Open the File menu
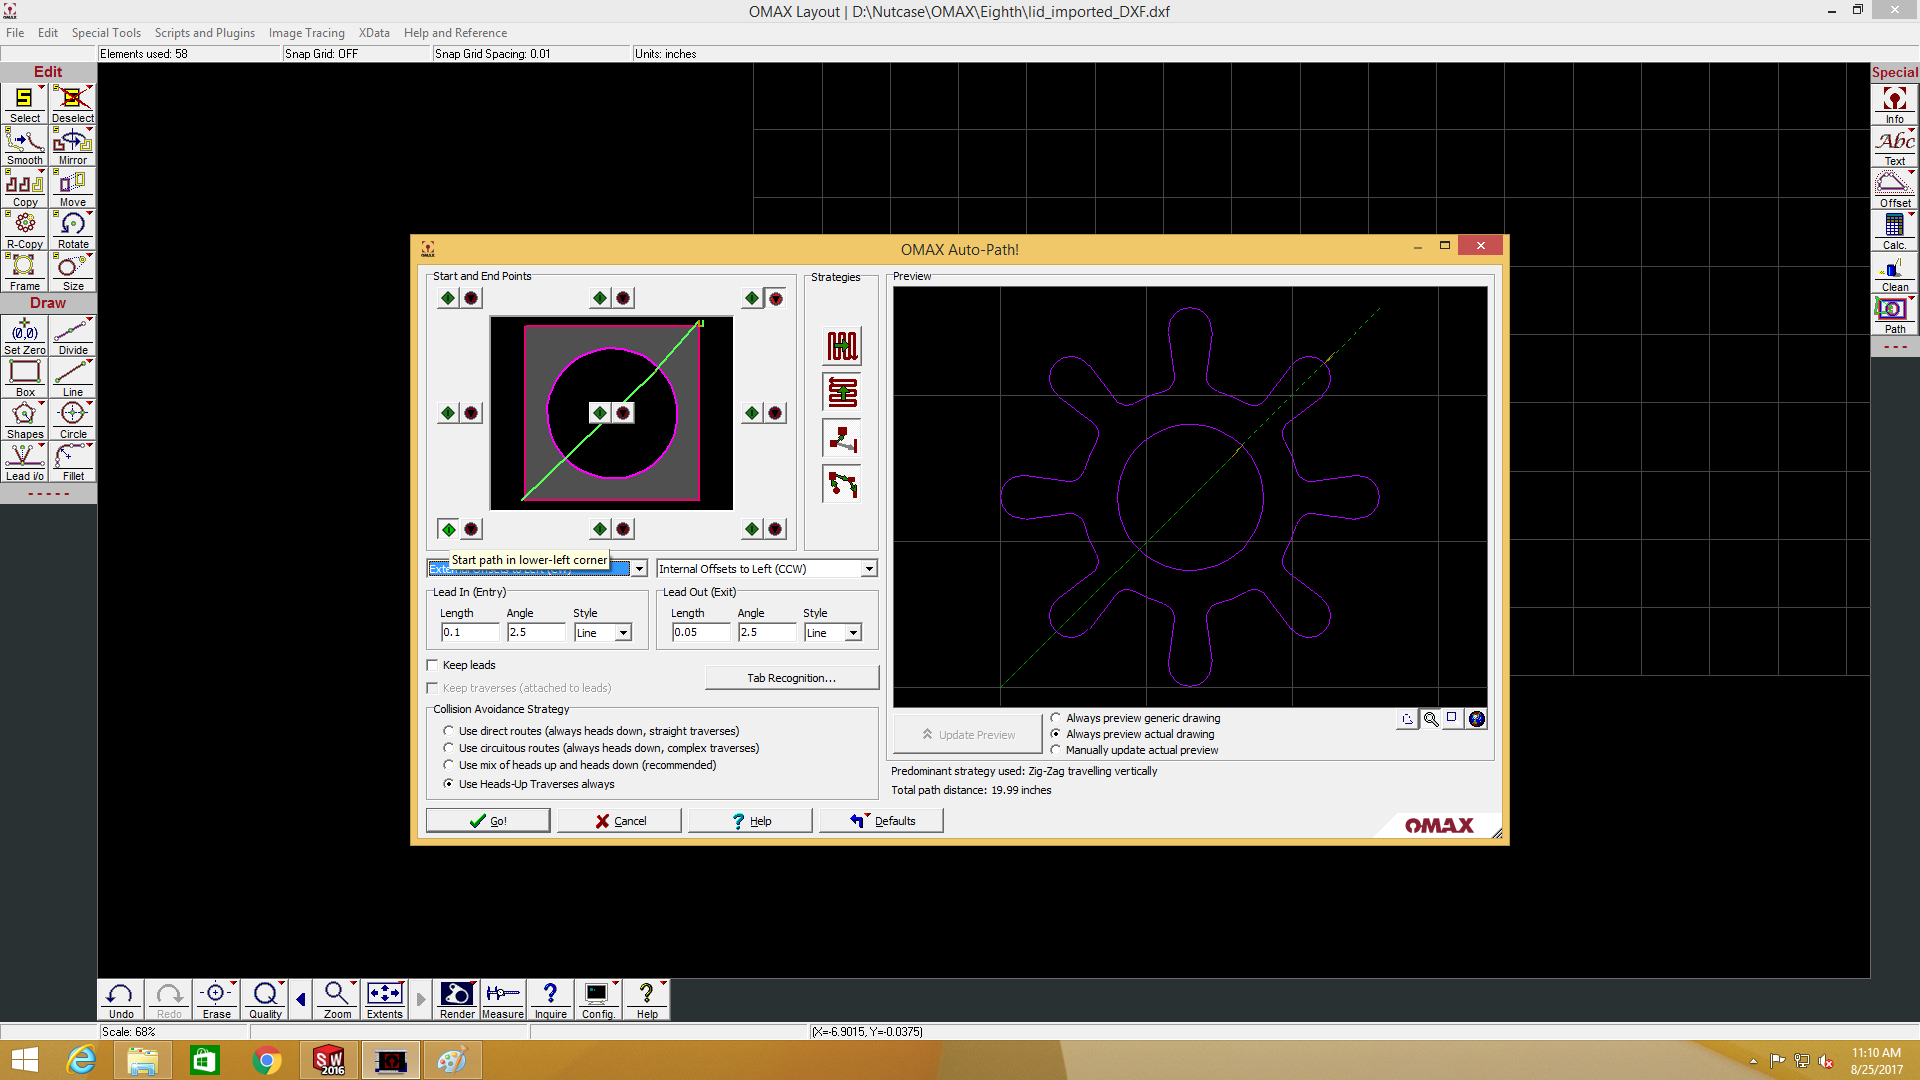This screenshot has width=1920, height=1080. [15, 33]
